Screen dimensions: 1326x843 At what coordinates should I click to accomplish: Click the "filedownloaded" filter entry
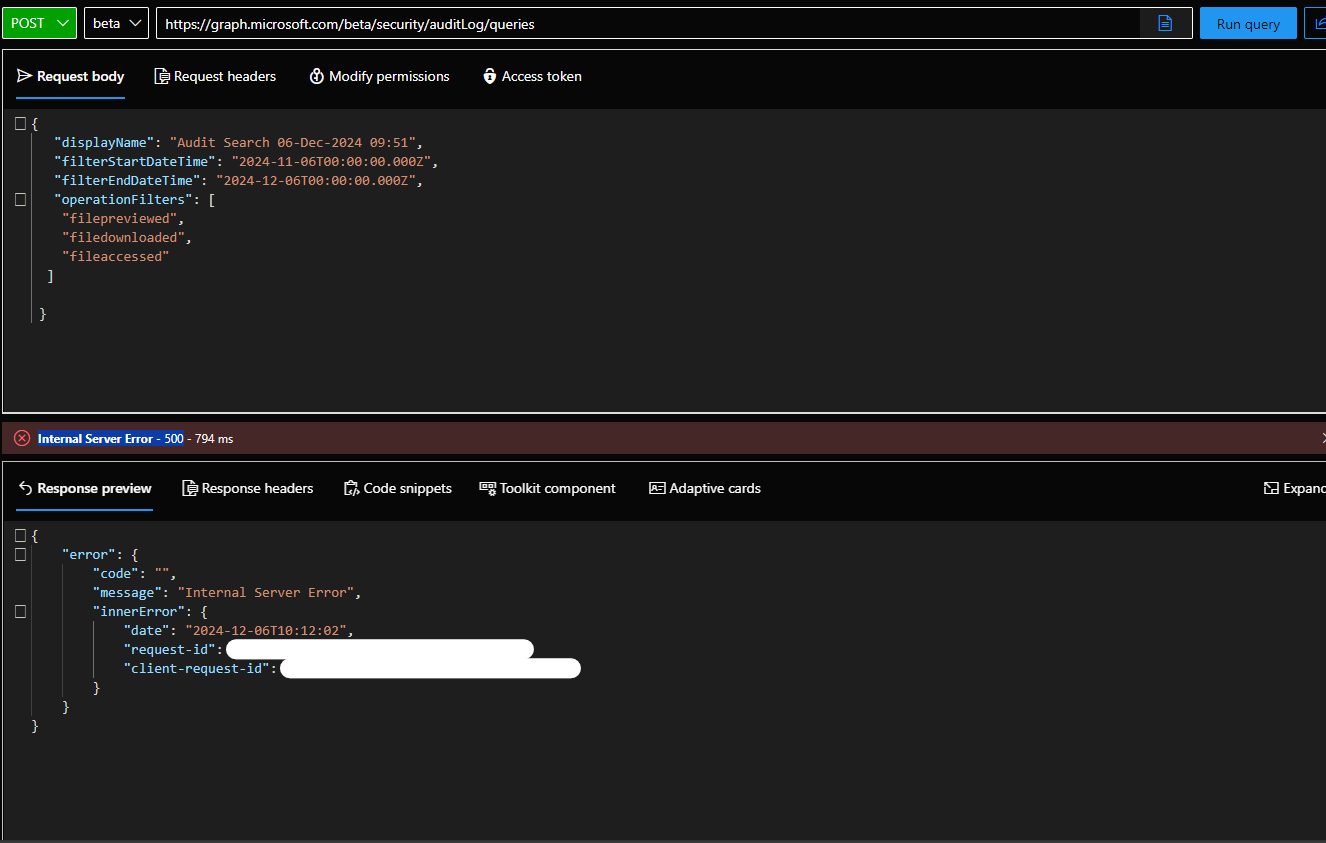click(123, 237)
